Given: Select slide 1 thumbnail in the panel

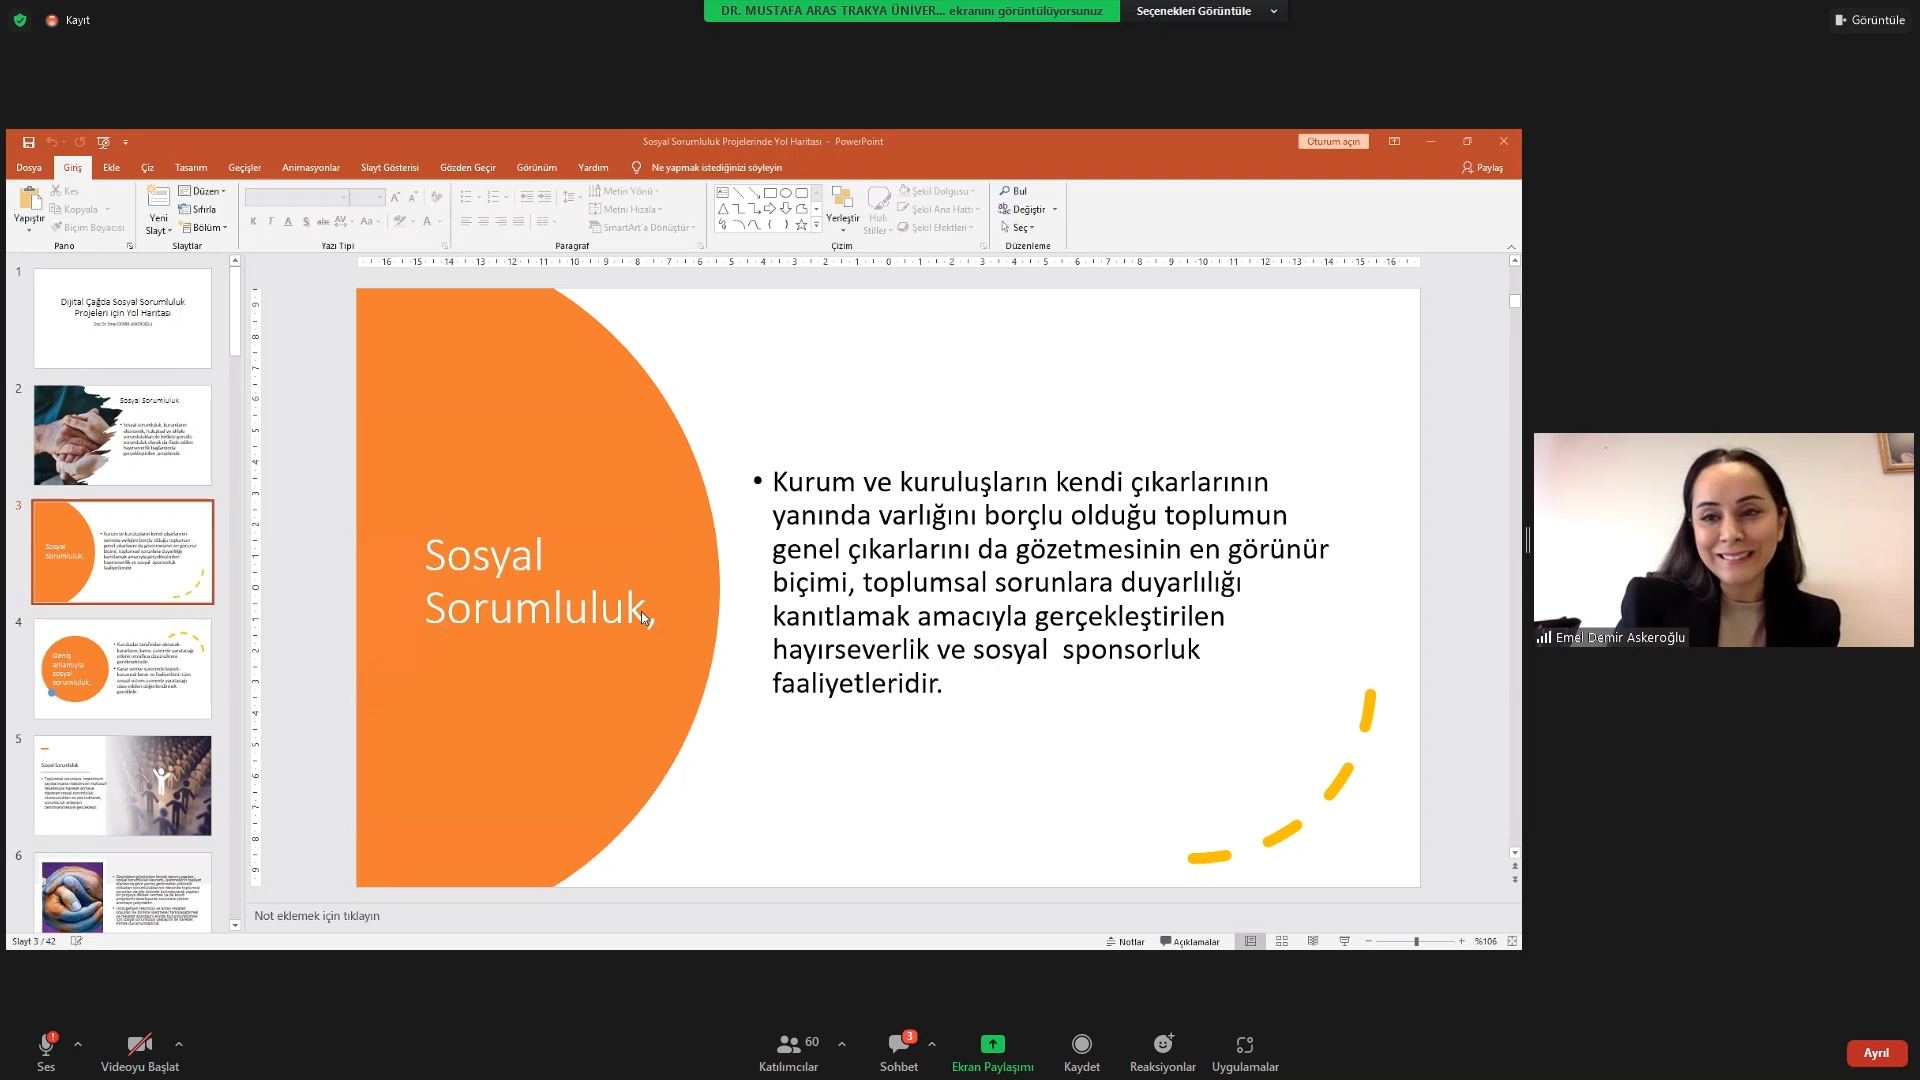Looking at the screenshot, I should click(123, 318).
